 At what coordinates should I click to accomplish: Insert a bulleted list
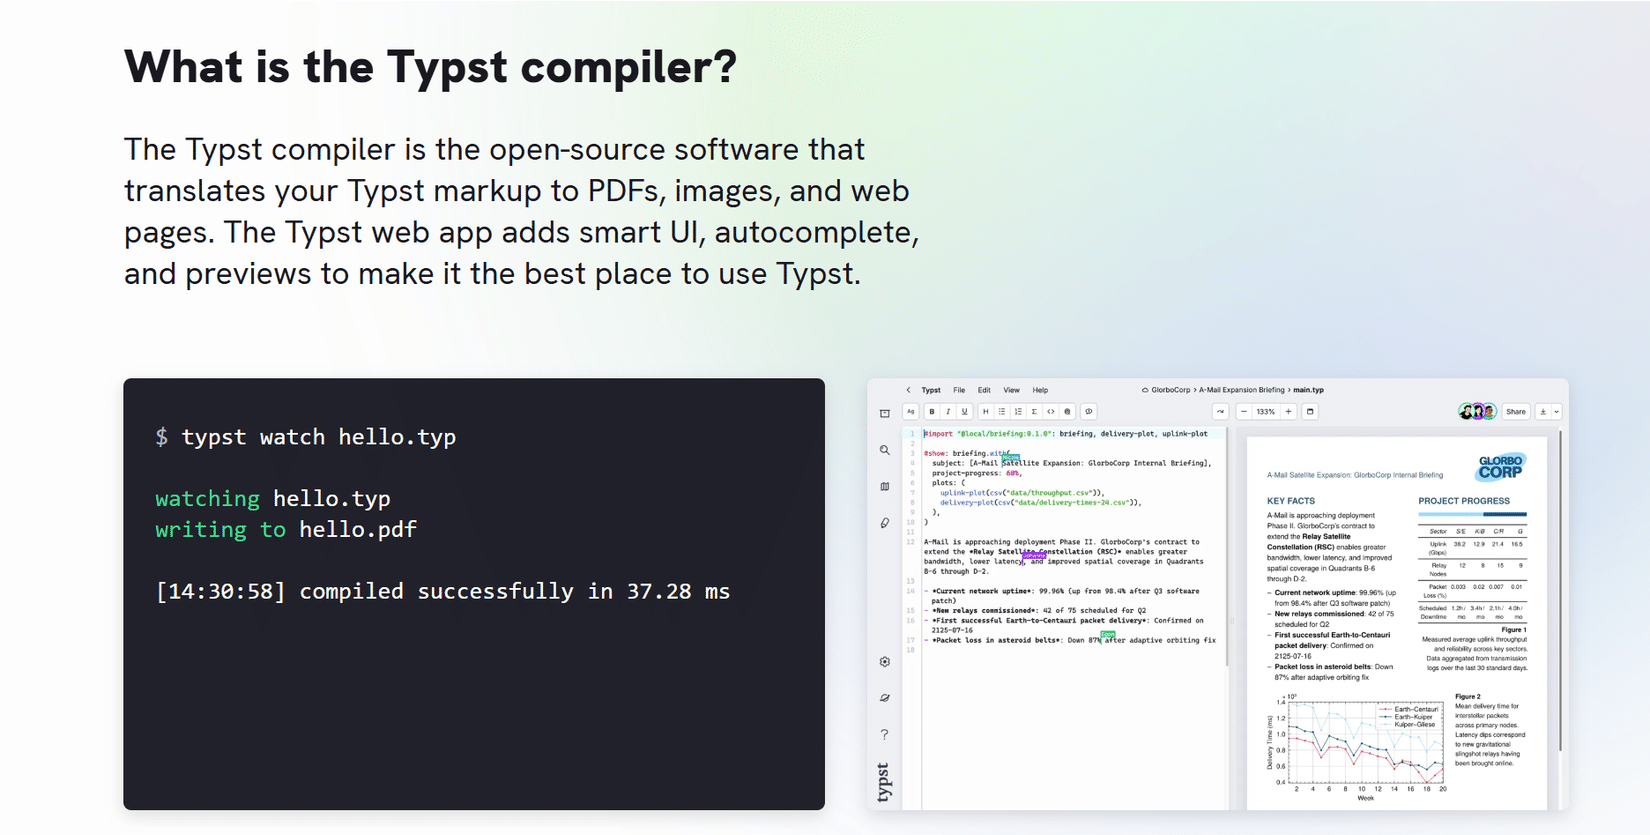pyautogui.click(x=1002, y=412)
